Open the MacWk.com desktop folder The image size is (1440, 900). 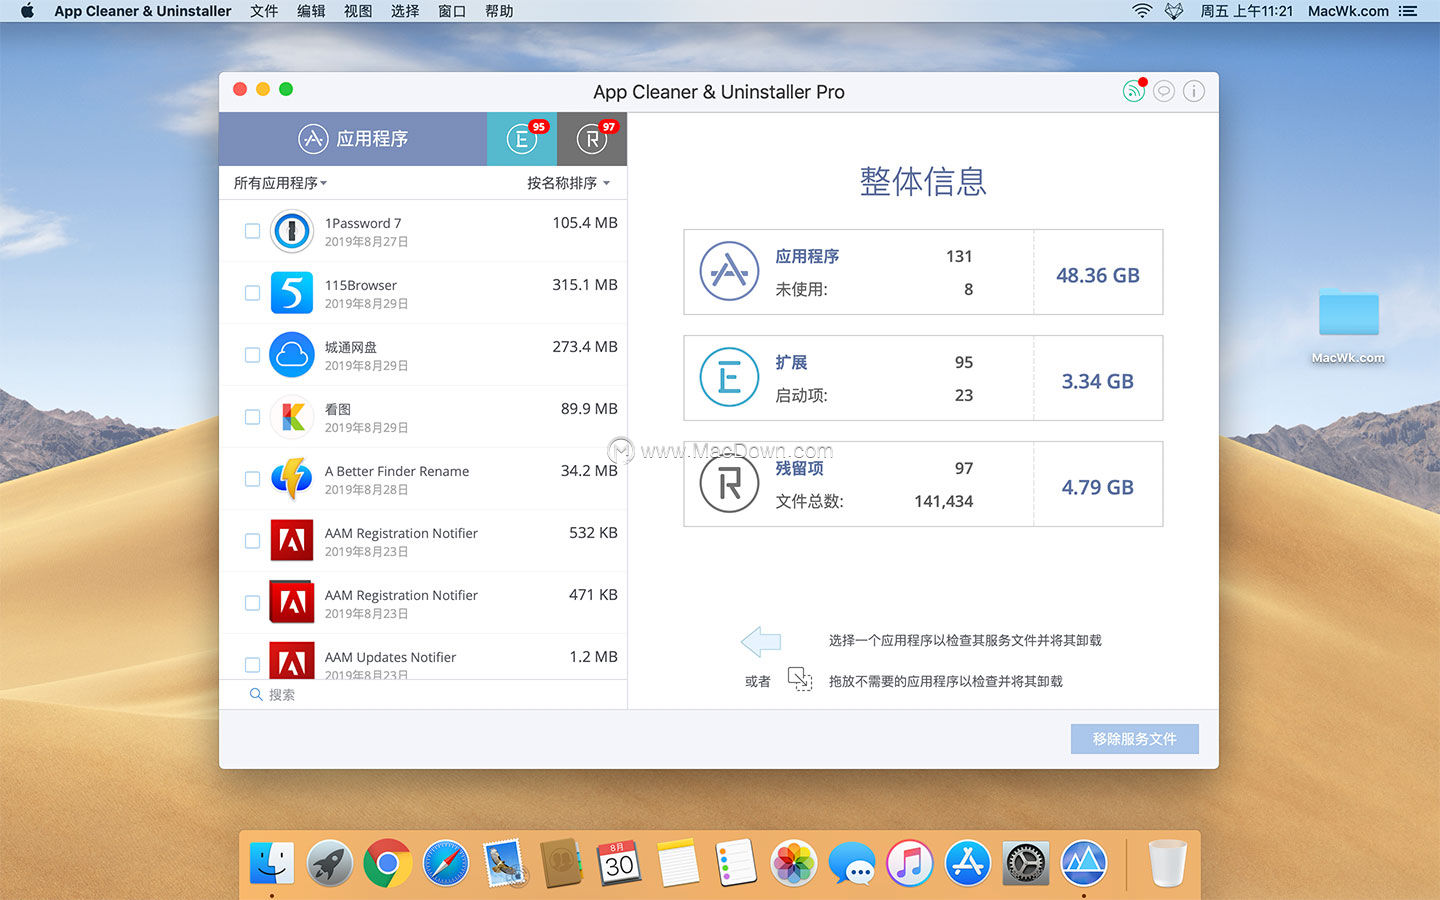click(x=1348, y=313)
